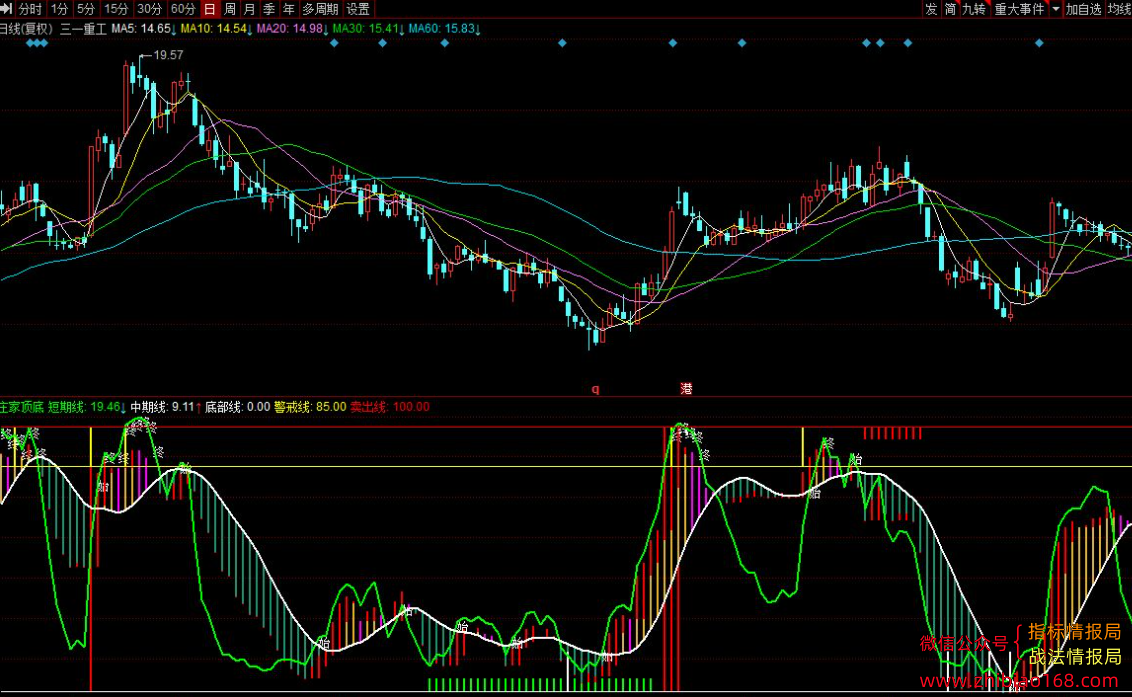The image size is (1132, 697).
Task: Click the 重大事件 major events button
Action: 1019,9
